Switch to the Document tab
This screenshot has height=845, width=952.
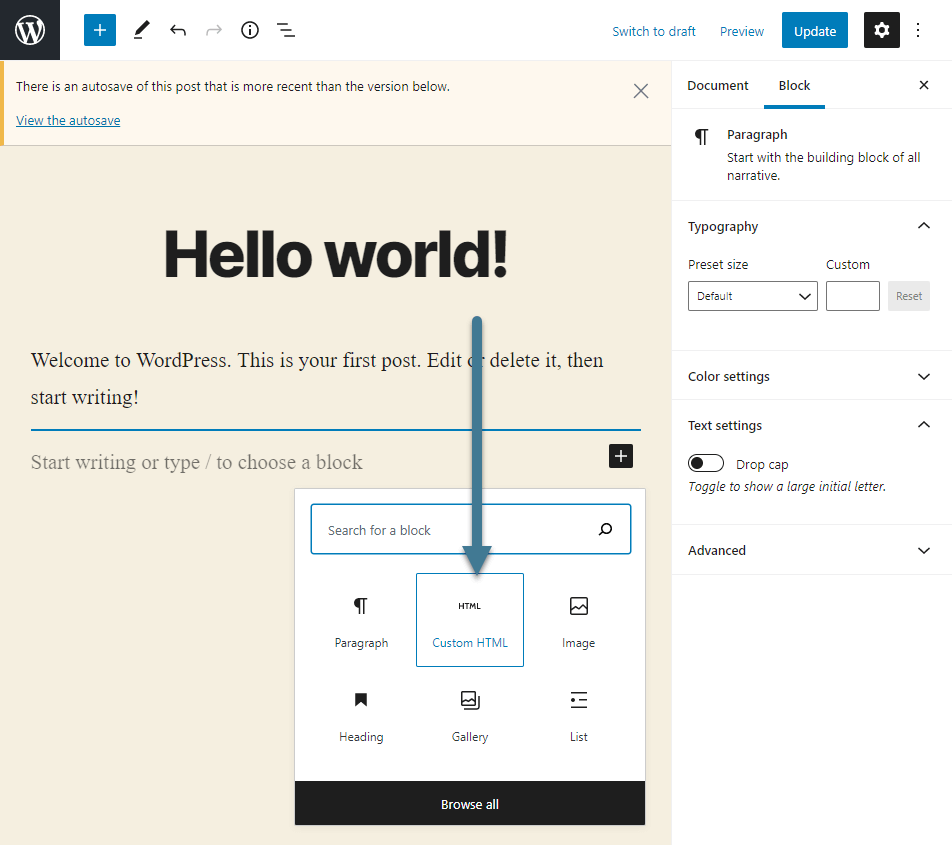(717, 85)
